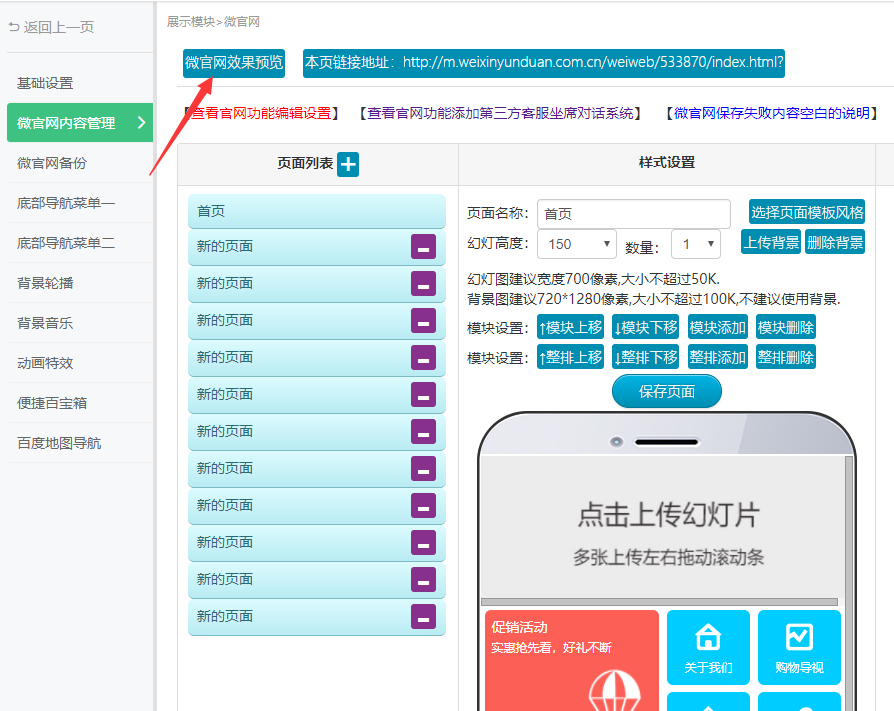Click the minus icon on the last 新的页面
This screenshot has height=711, width=894.
pos(423,617)
